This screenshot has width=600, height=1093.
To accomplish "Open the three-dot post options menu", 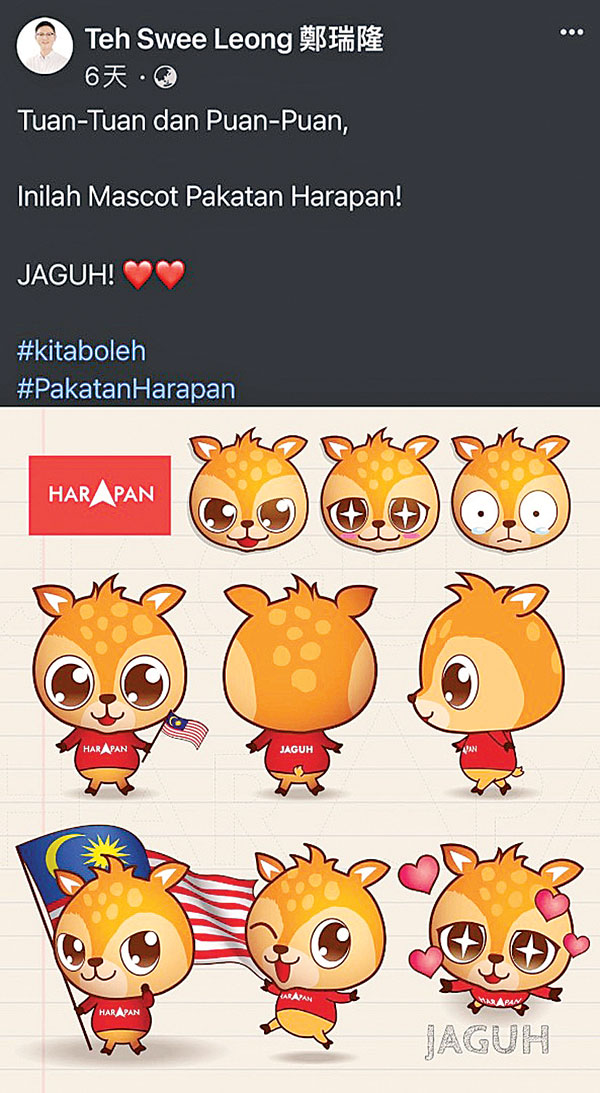I will point(571,33).
